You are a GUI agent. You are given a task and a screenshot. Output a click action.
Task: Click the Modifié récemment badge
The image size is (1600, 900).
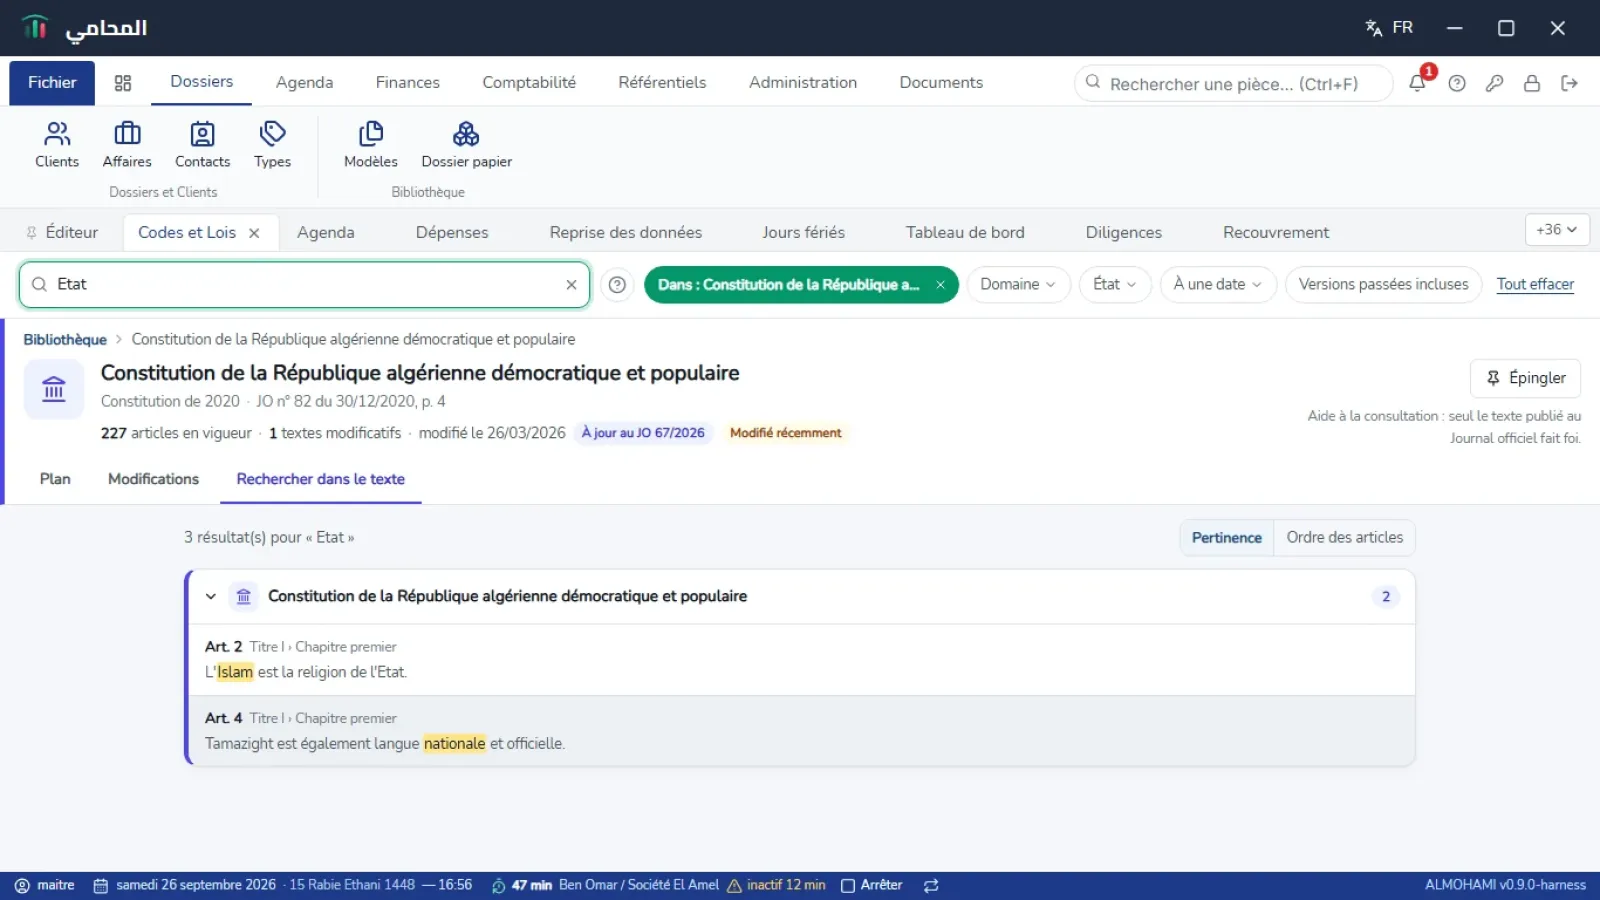click(x=785, y=433)
